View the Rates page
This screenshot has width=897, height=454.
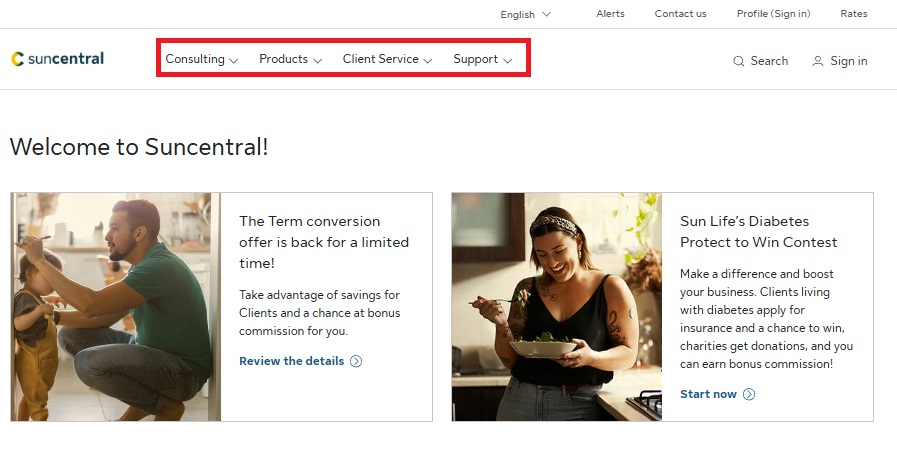tap(854, 14)
